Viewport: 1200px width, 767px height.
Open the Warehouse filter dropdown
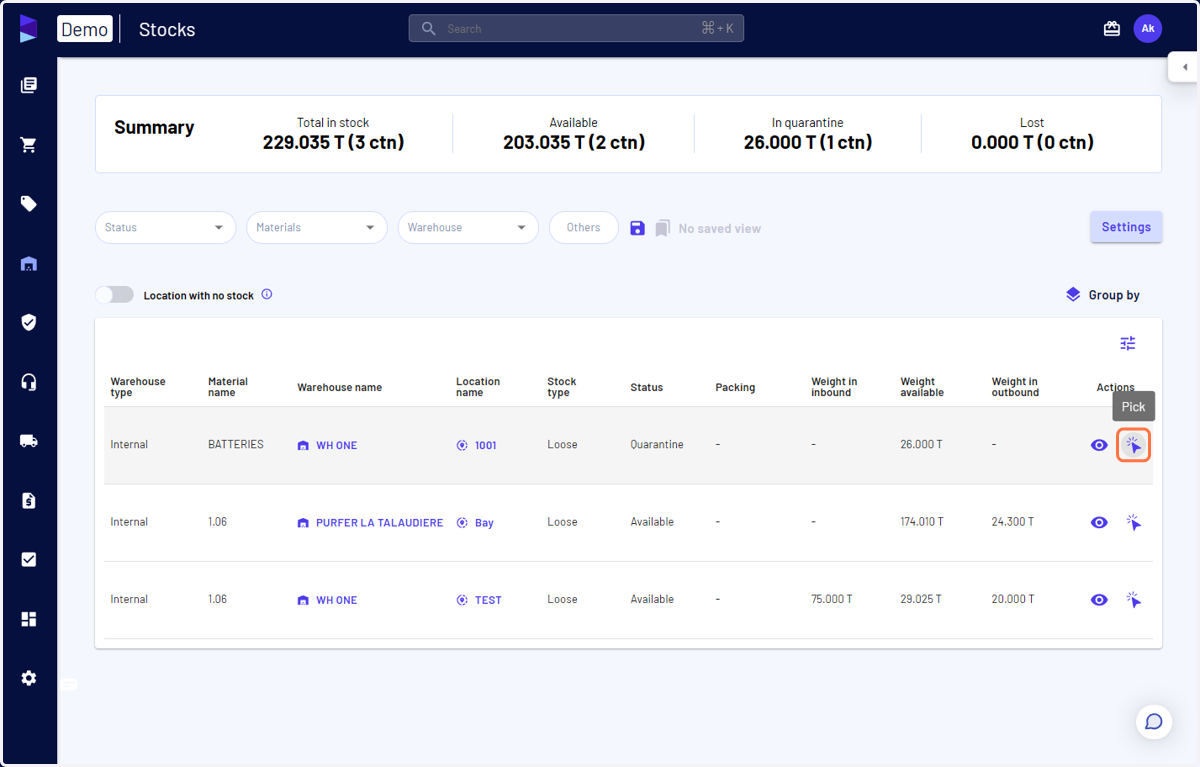pos(468,228)
